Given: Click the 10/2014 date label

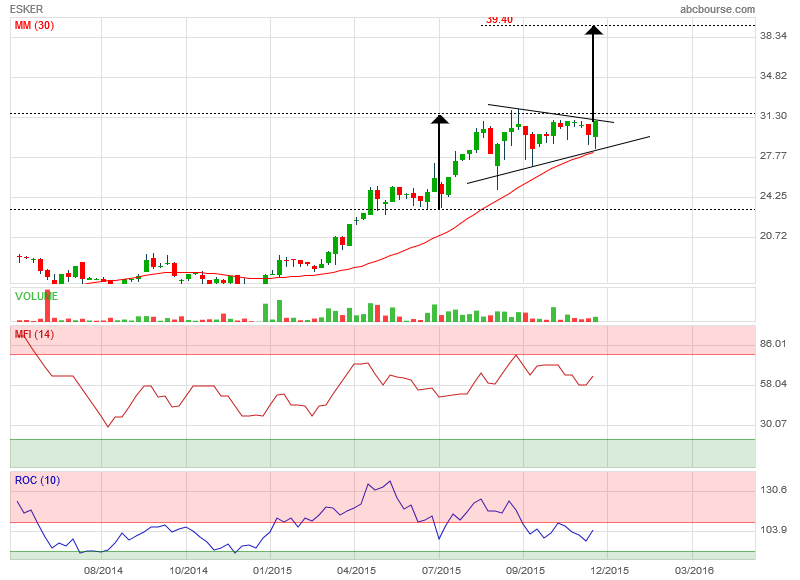Looking at the screenshot, I should [x=188, y=570].
